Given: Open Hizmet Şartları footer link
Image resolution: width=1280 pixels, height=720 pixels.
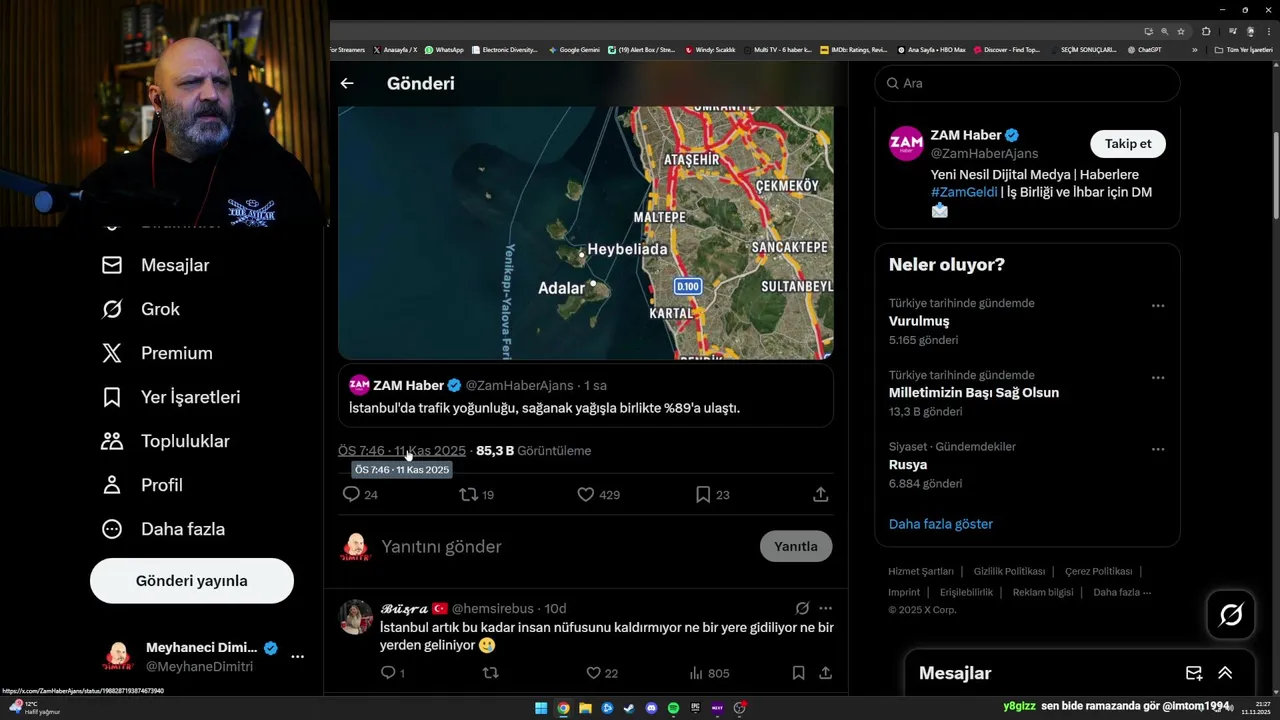Looking at the screenshot, I should (x=921, y=571).
